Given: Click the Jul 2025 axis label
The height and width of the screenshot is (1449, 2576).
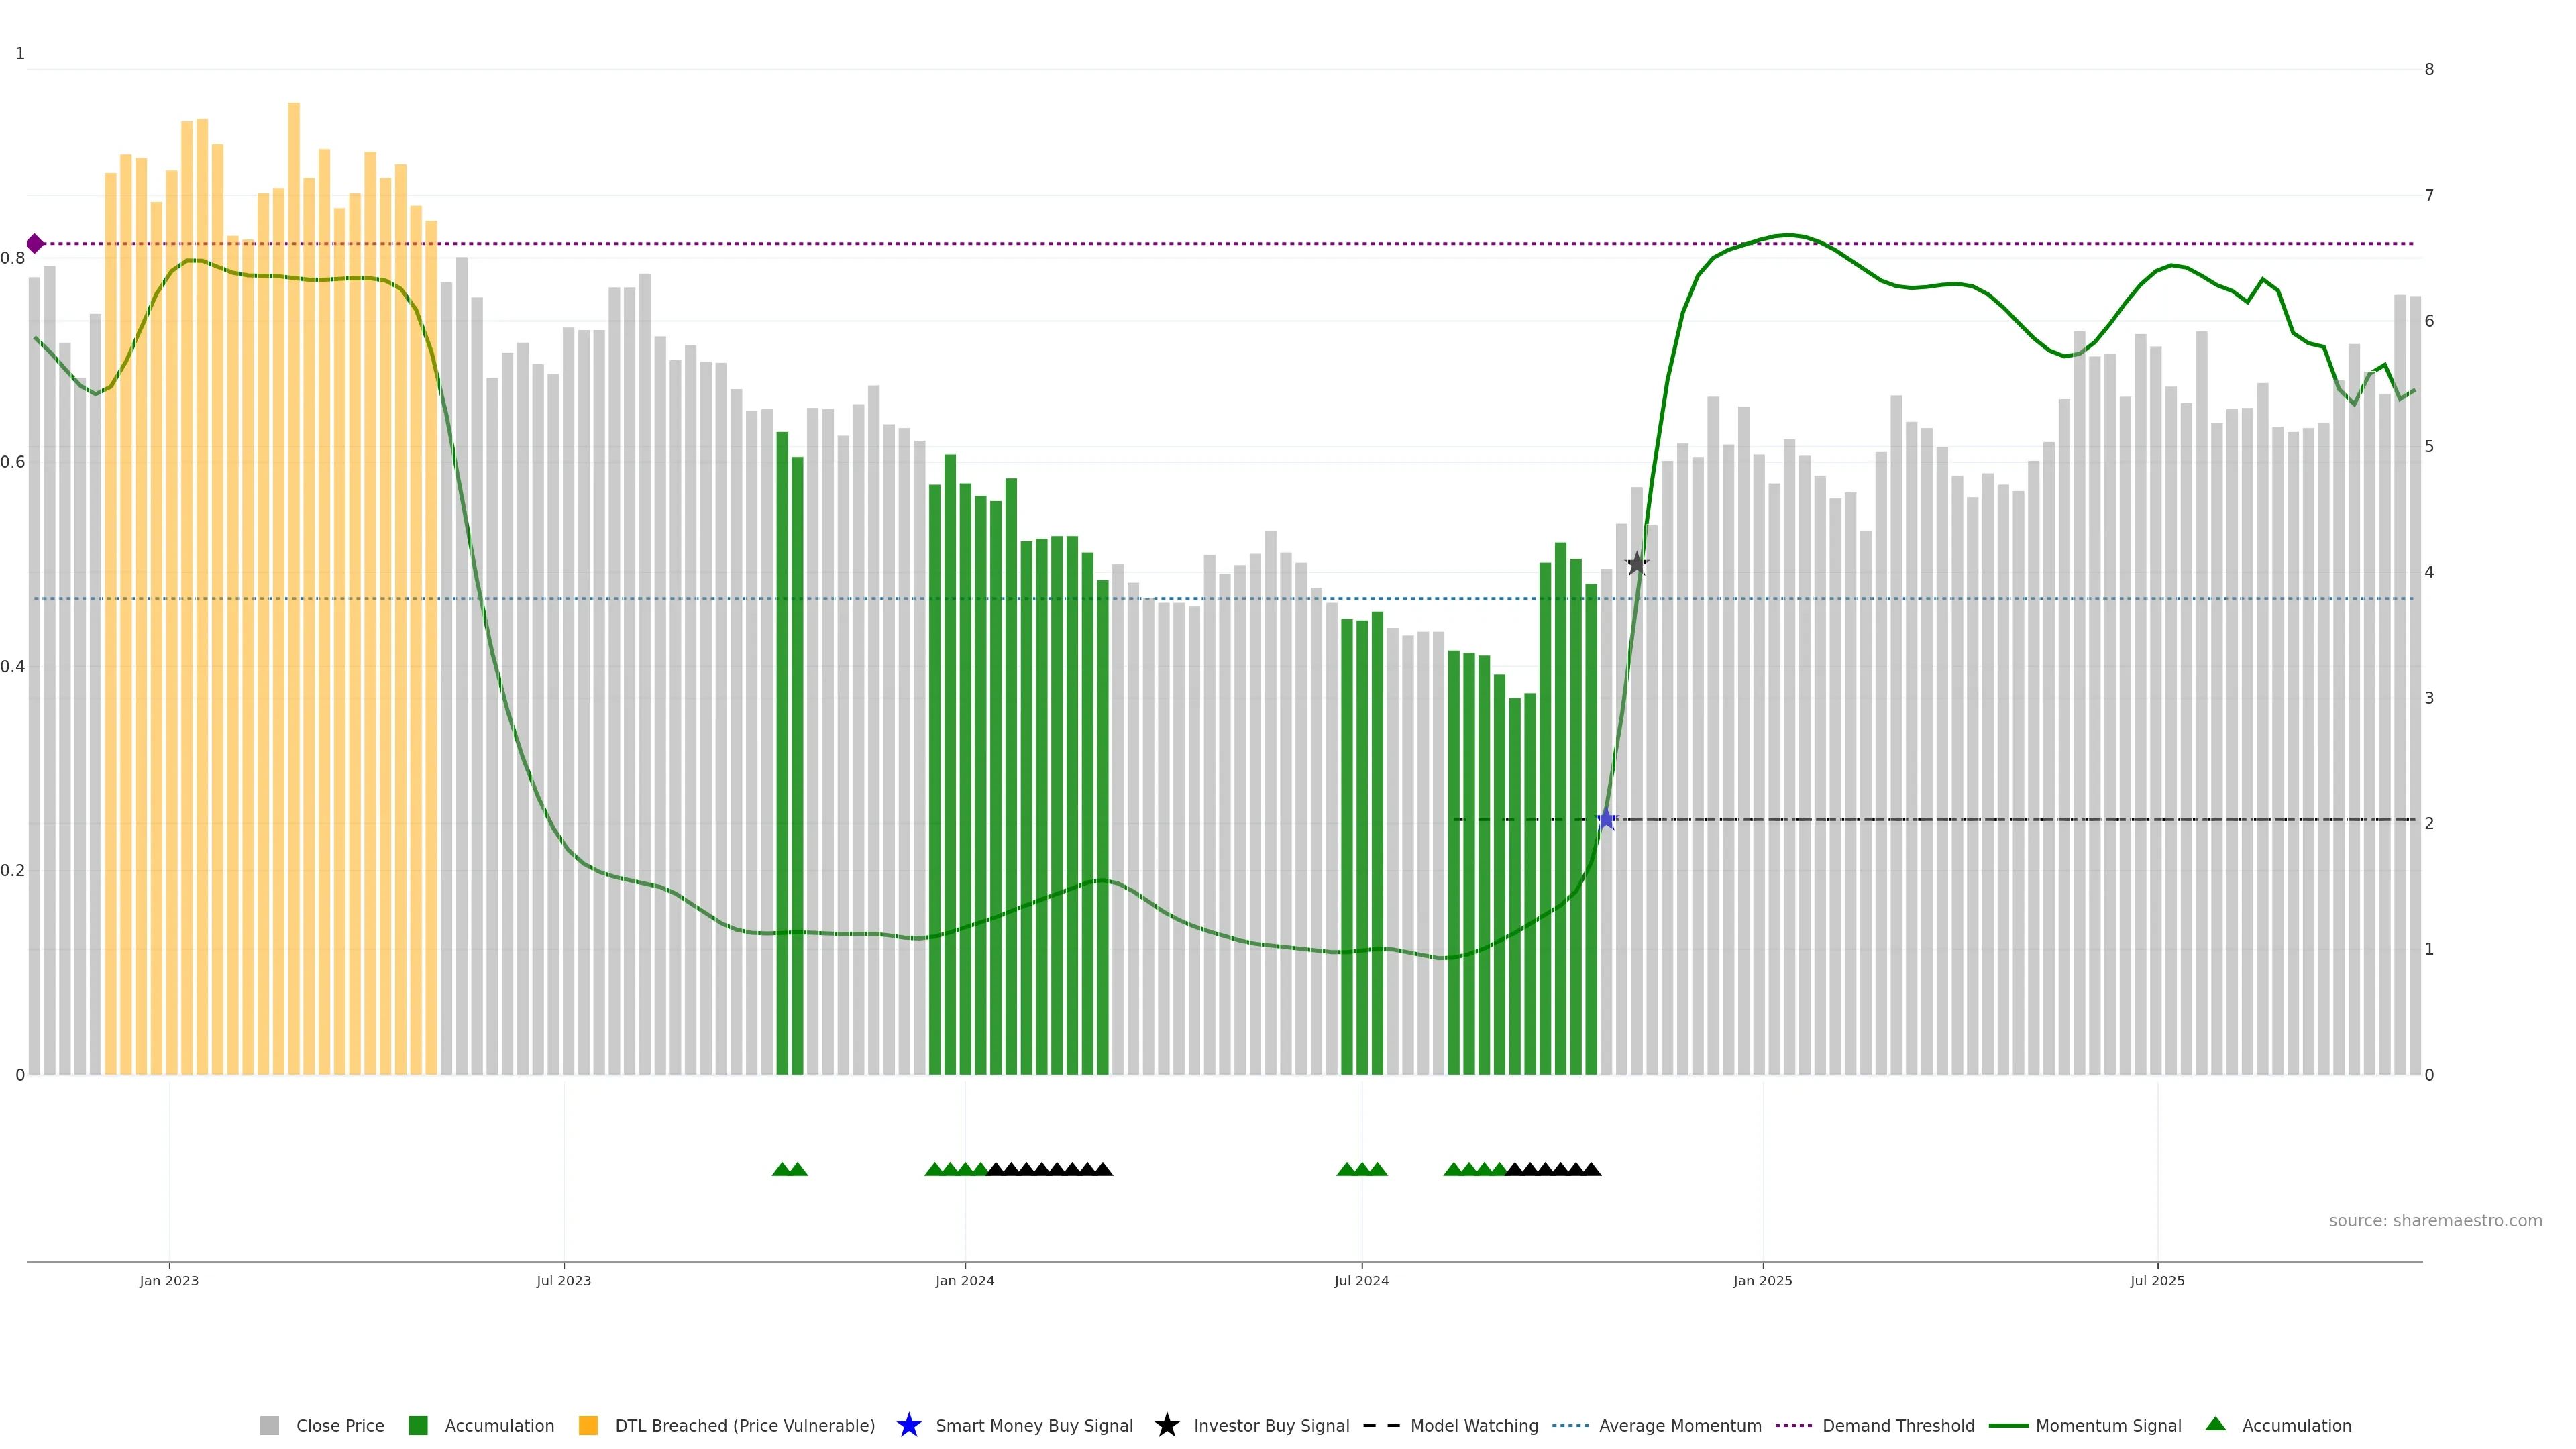Looking at the screenshot, I should tap(2157, 1280).
